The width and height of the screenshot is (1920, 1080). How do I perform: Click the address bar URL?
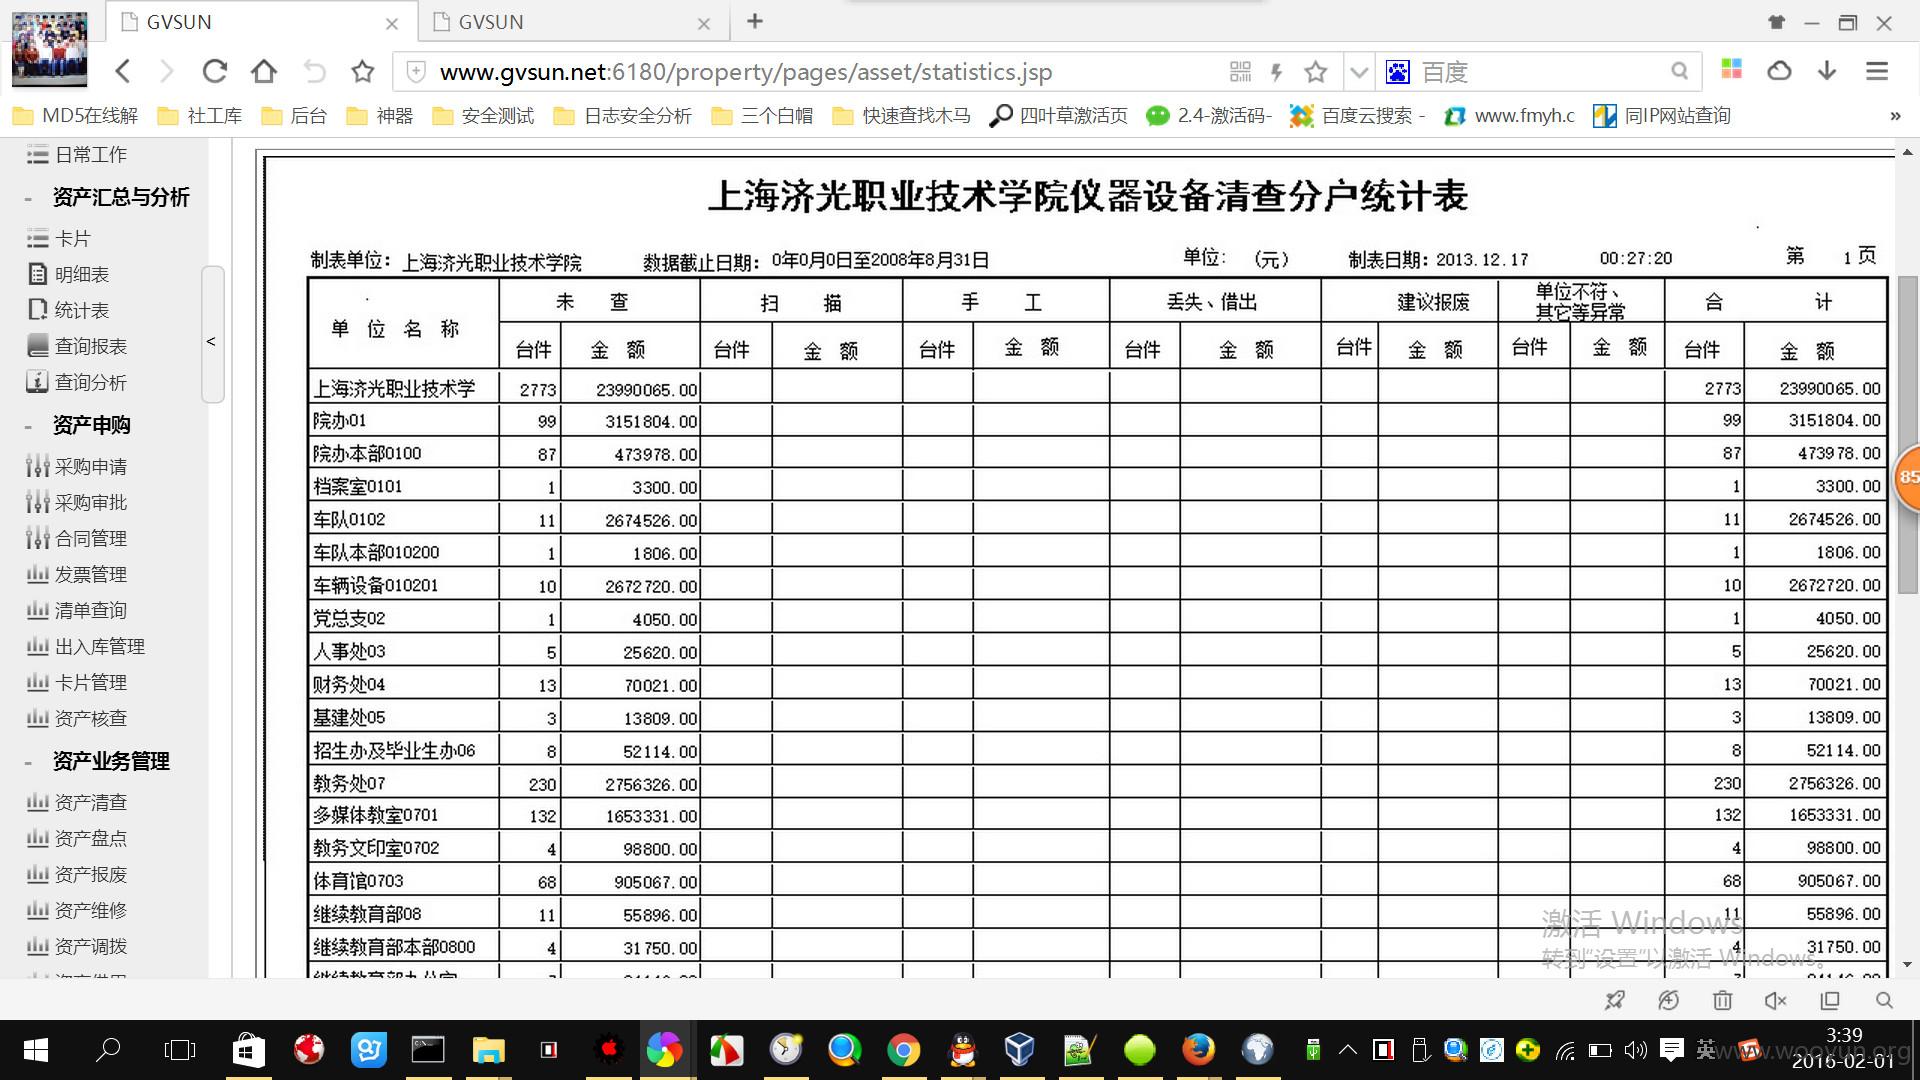746,72
